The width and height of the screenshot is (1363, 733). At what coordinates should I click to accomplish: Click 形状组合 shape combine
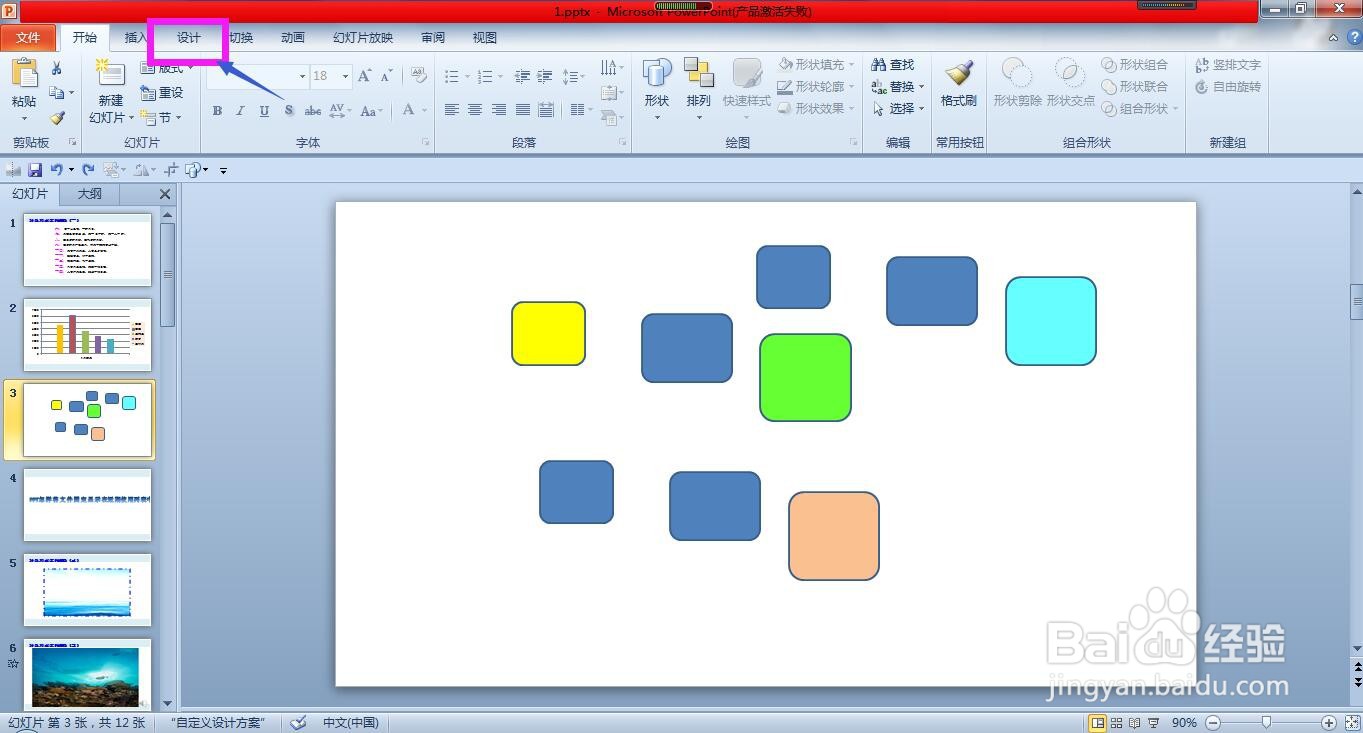pyautogui.click(x=1135, y=65)
